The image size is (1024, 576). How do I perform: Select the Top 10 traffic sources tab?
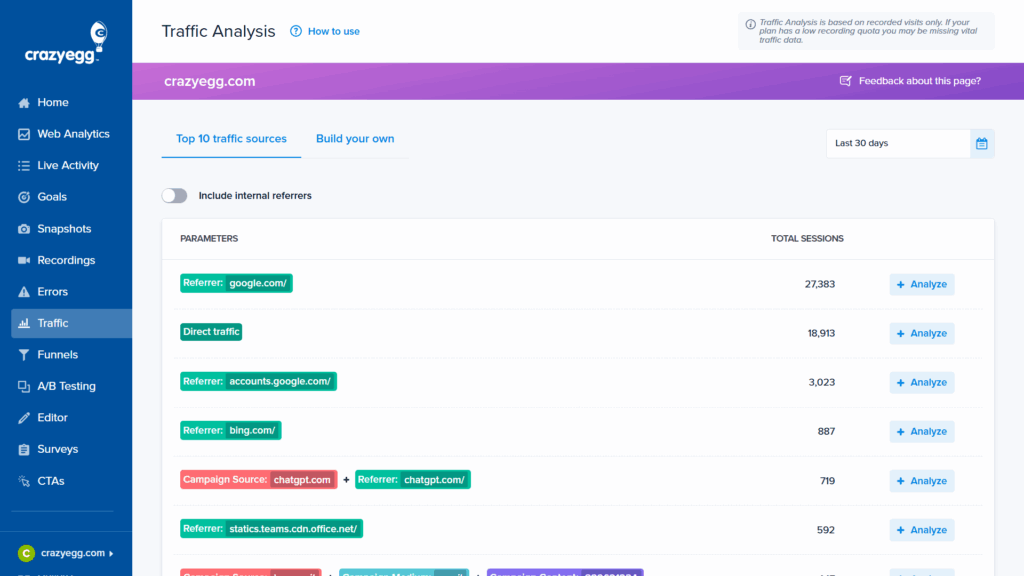(x=231, y=139)
